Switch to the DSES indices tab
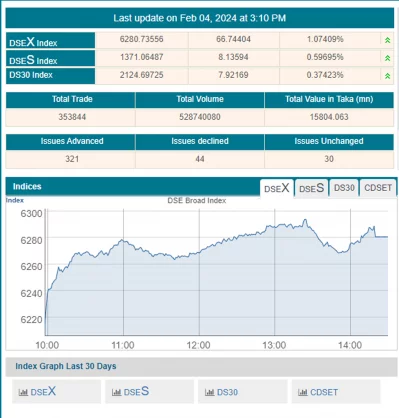This screenshot has height=418, width=399. coord(311,188)
